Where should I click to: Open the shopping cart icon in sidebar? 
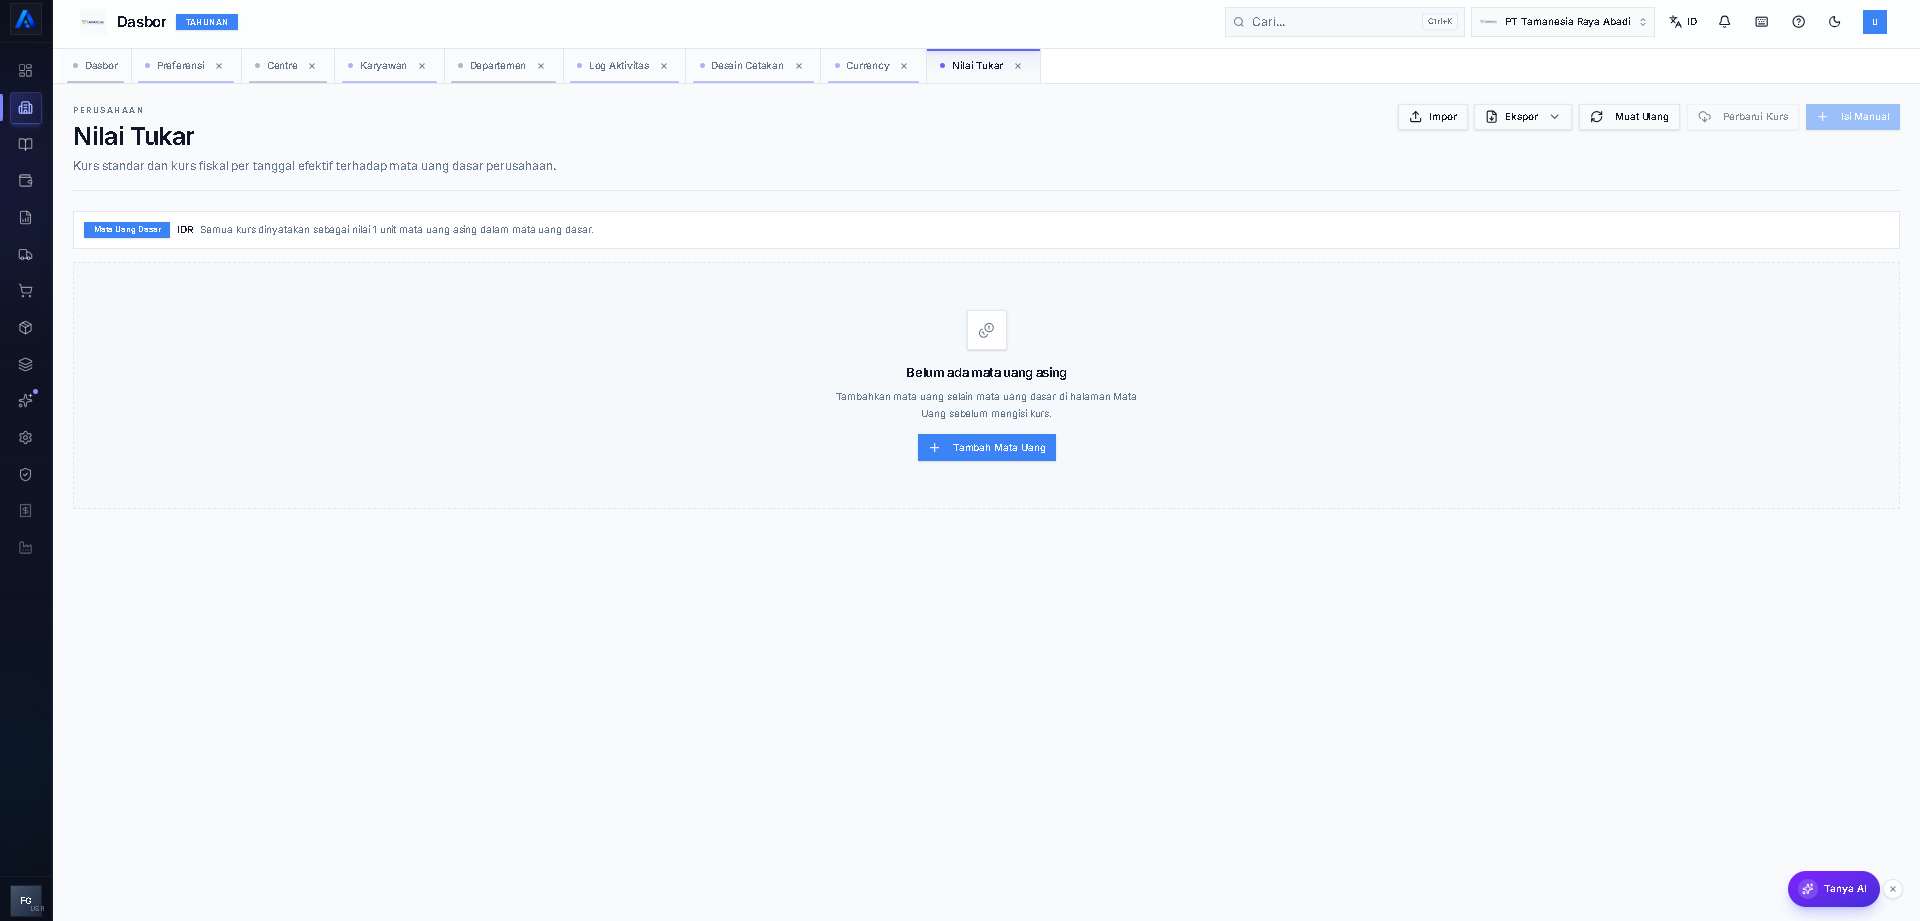coord(26,291)
